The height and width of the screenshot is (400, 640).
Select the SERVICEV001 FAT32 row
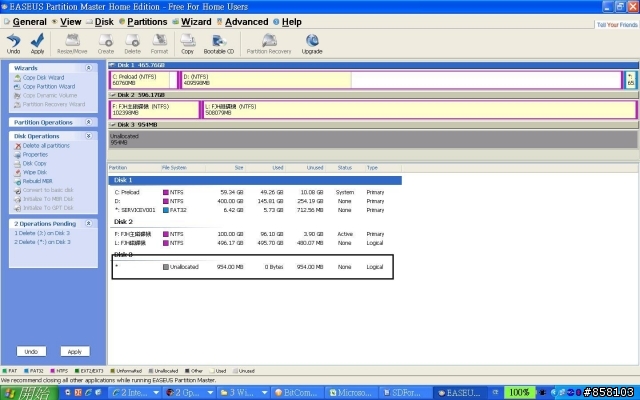[255, 210]
